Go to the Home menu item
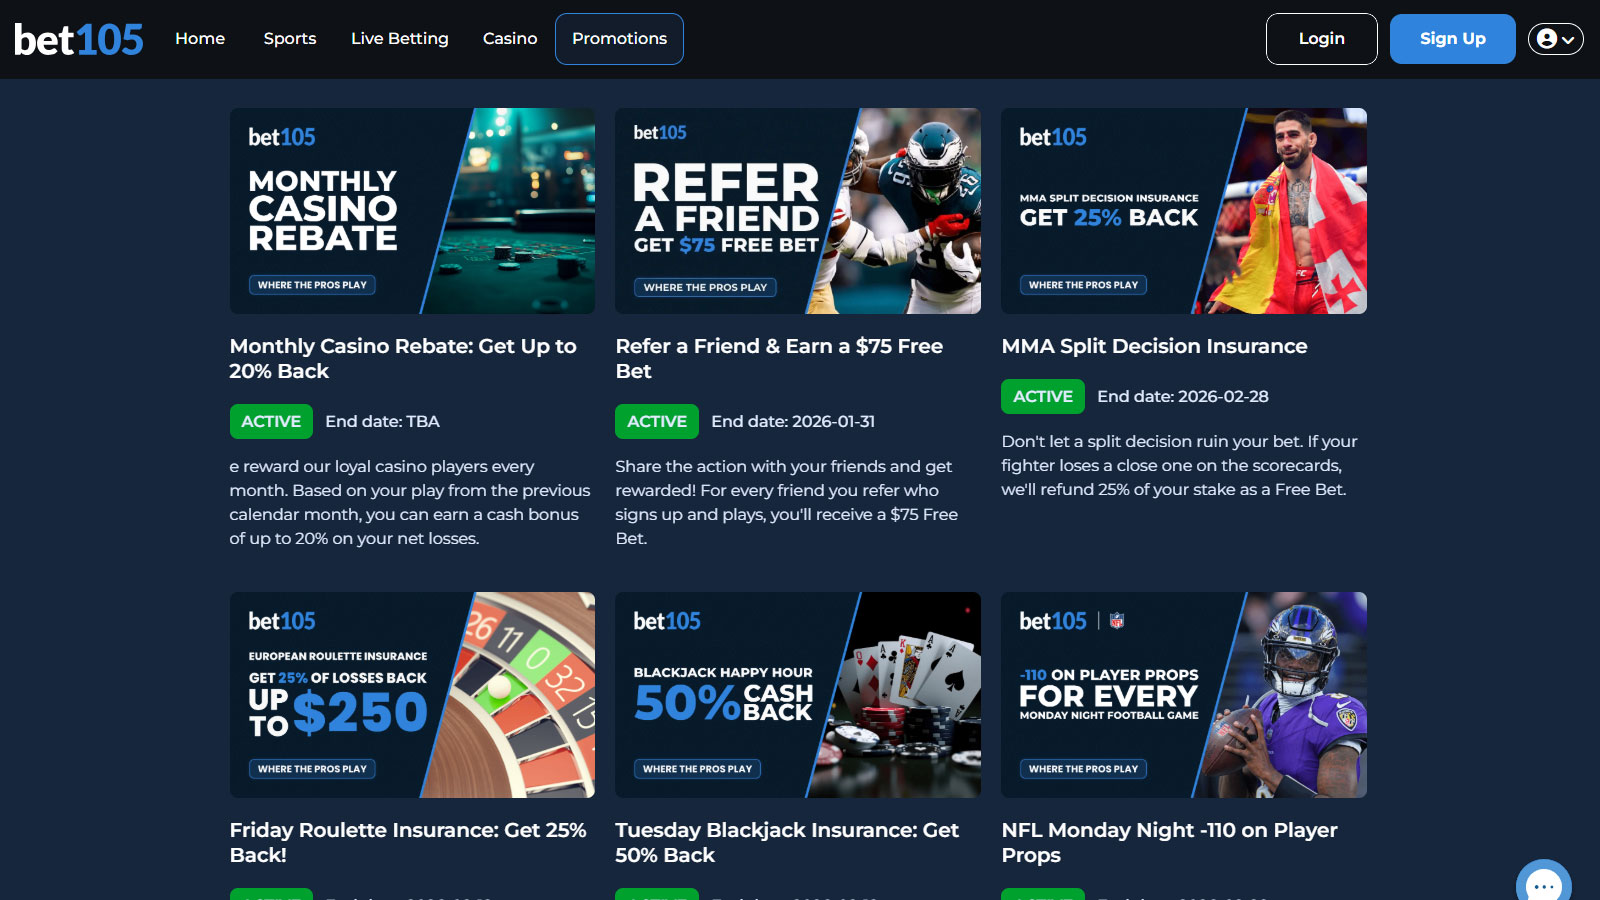Screen dimensions: 1600x900 200,38
